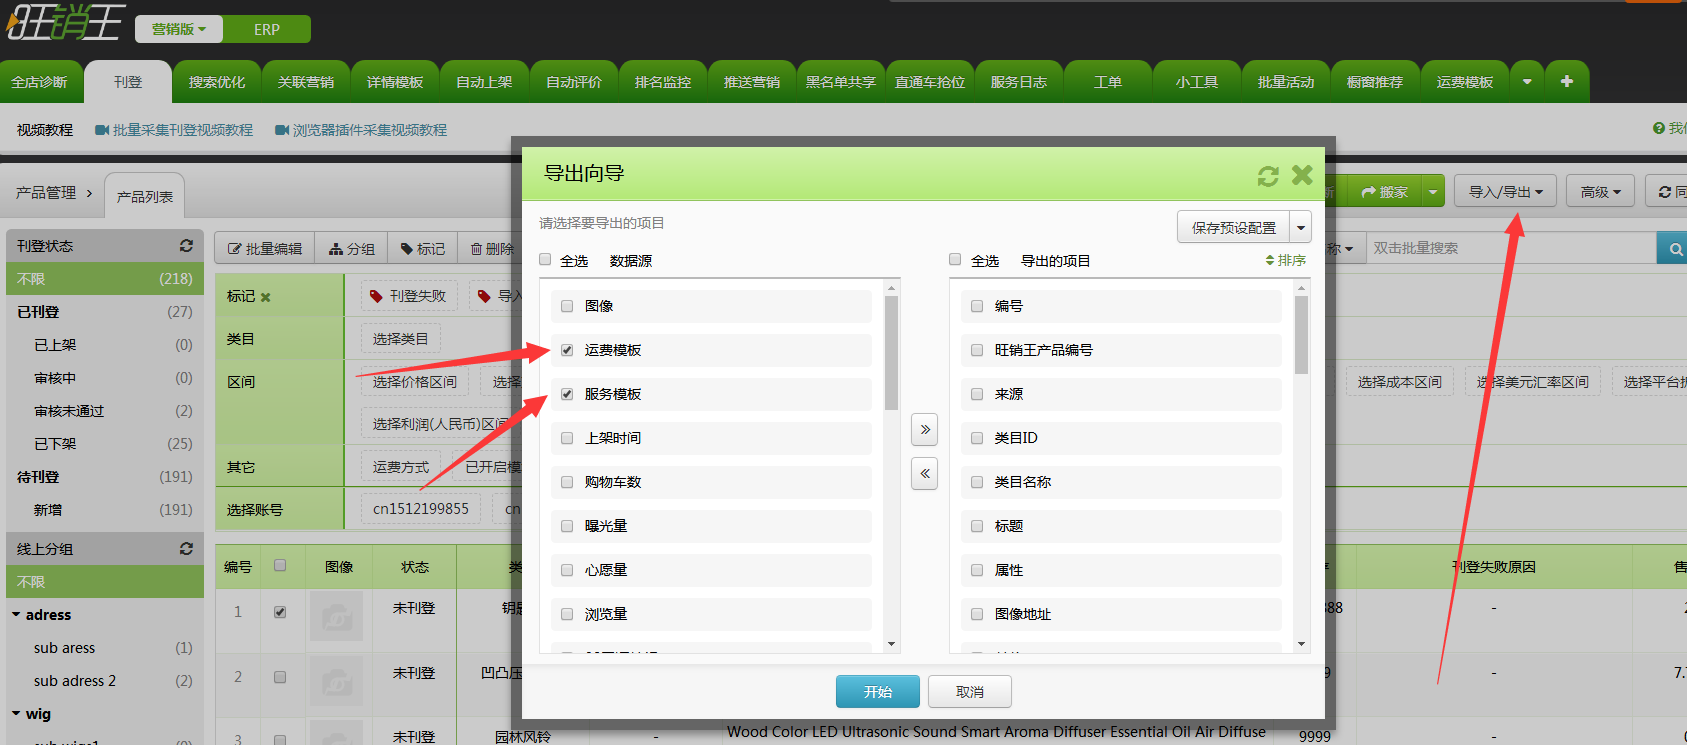Screen dimensions: 1687x745
Task: Click the 批量编辑 toolbar button
Action: pos(265,249)
